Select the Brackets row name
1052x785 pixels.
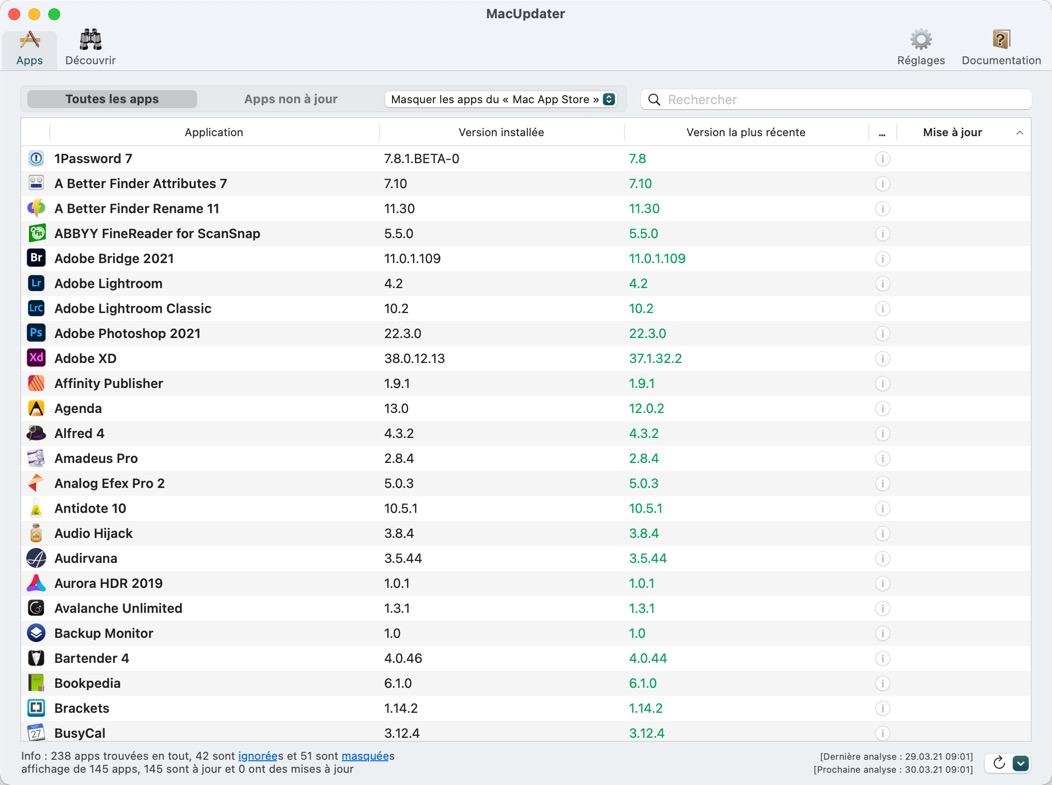tap(82, 708)
